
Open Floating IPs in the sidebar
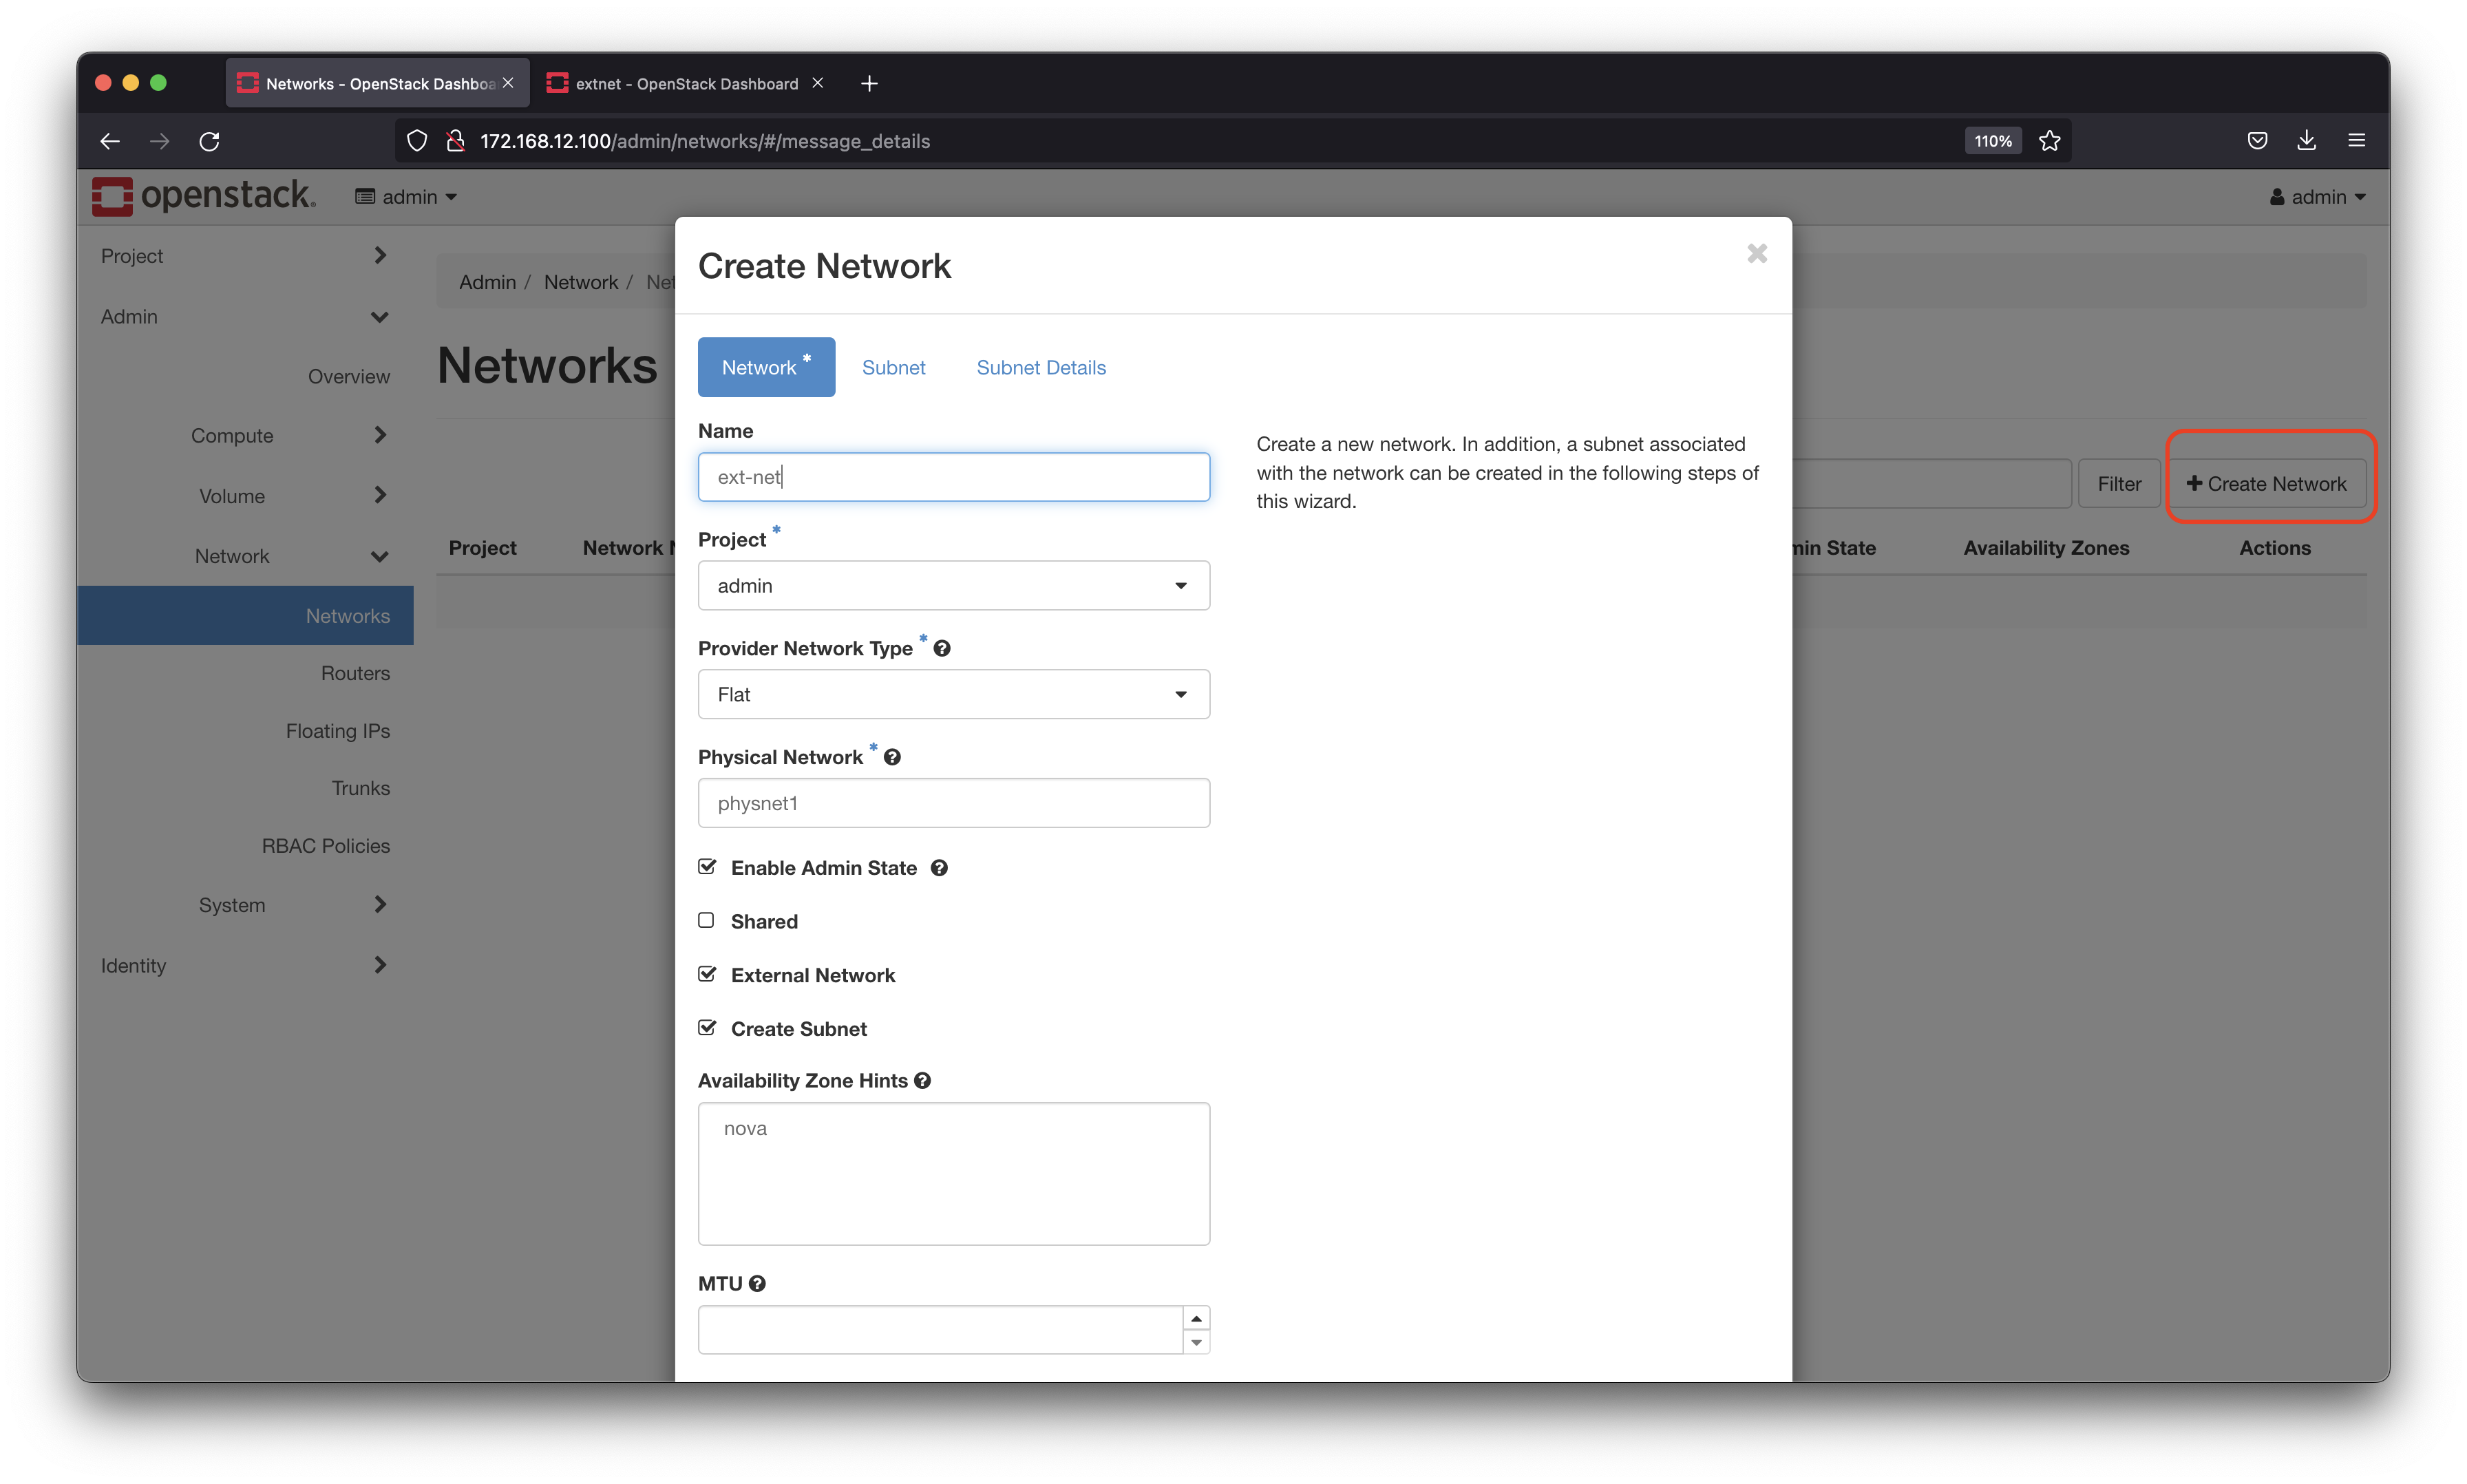337,731
